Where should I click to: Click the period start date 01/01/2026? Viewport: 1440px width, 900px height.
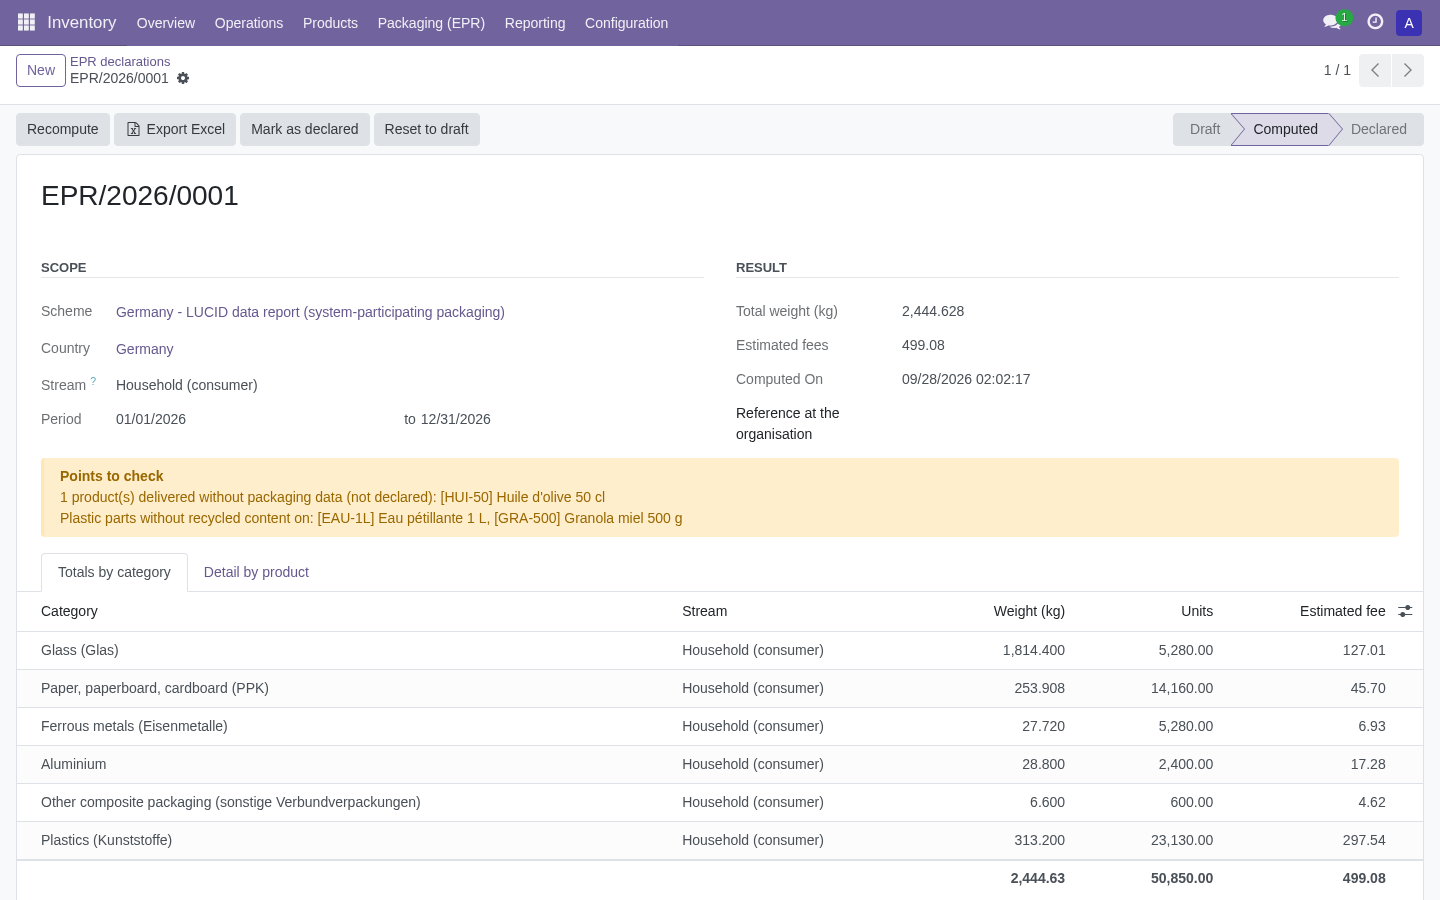pos(151,419)
